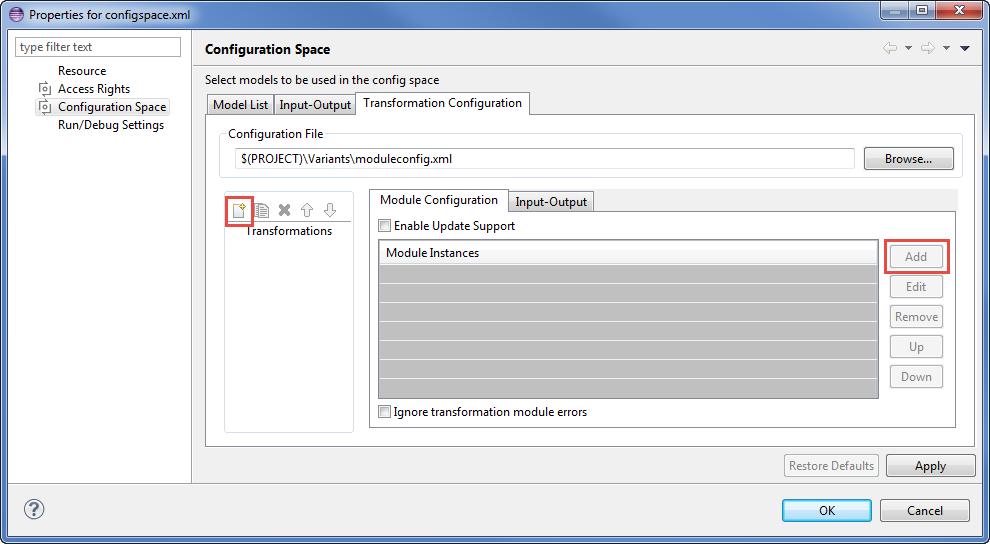
Task: Click the Apply button
Action: point(930,466)
